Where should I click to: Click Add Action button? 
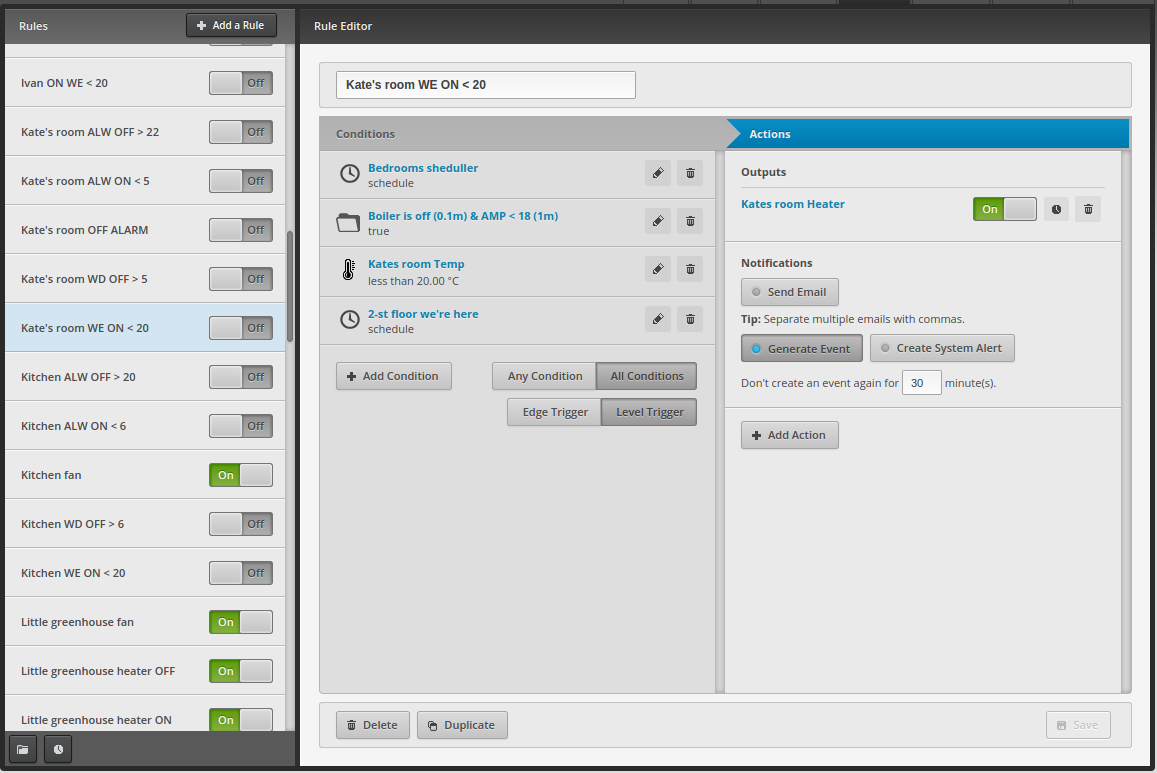click(790, 435)
